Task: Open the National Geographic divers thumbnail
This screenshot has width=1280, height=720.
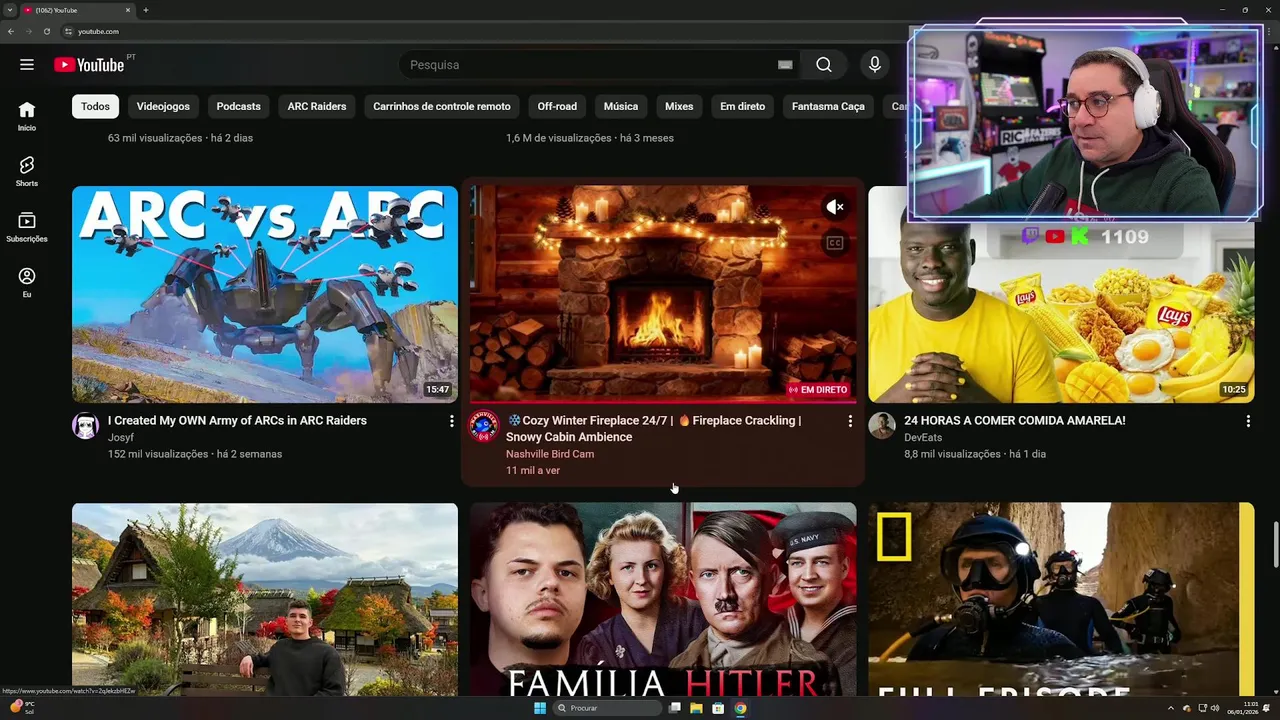Action: pyautogui.click(x=1061, y=599)
